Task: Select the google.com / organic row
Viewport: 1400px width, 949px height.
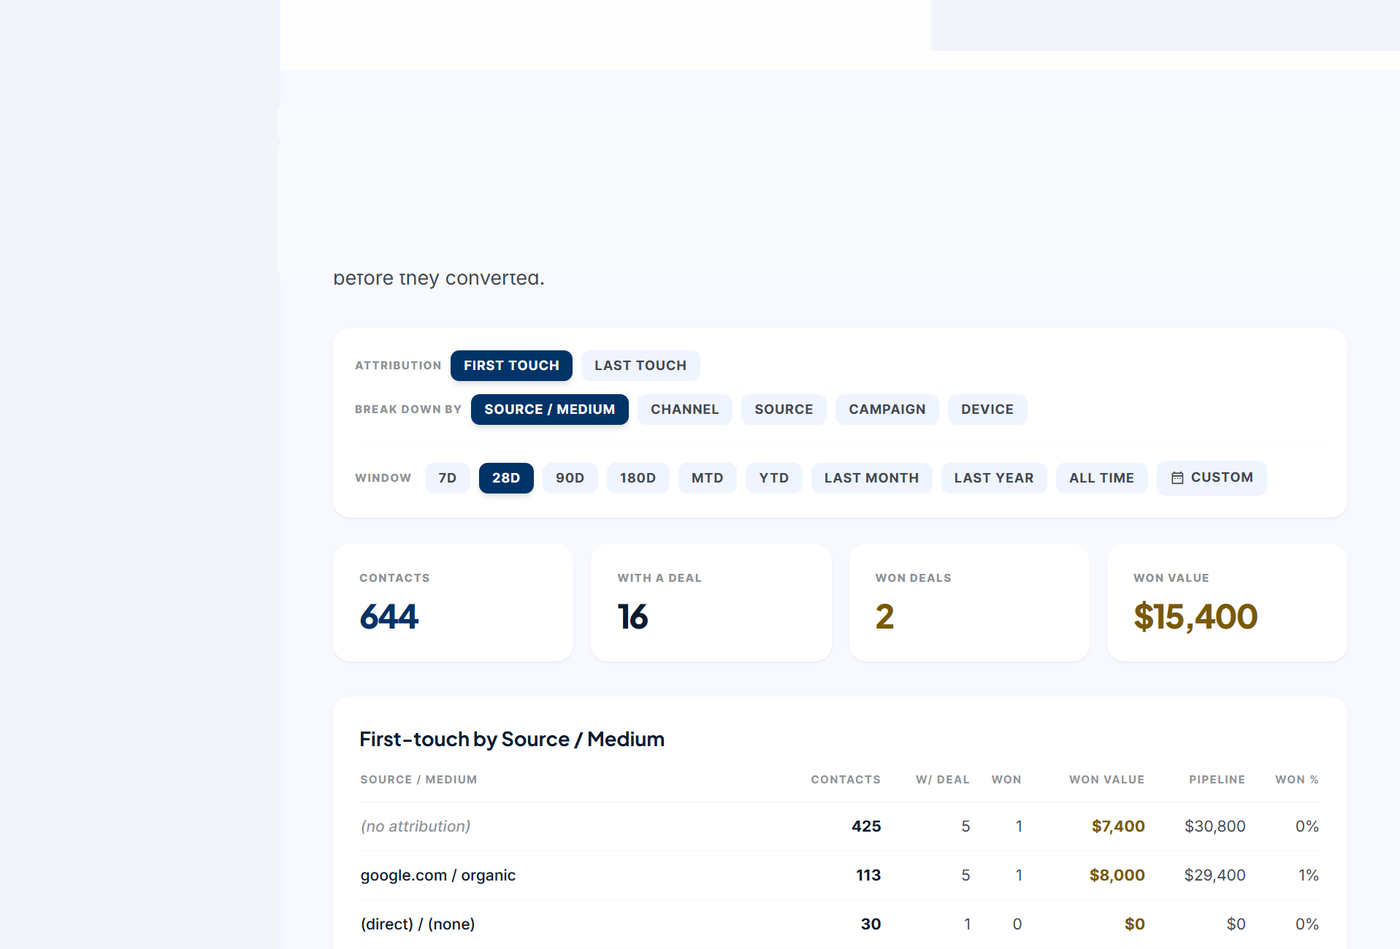Action: 839,876
